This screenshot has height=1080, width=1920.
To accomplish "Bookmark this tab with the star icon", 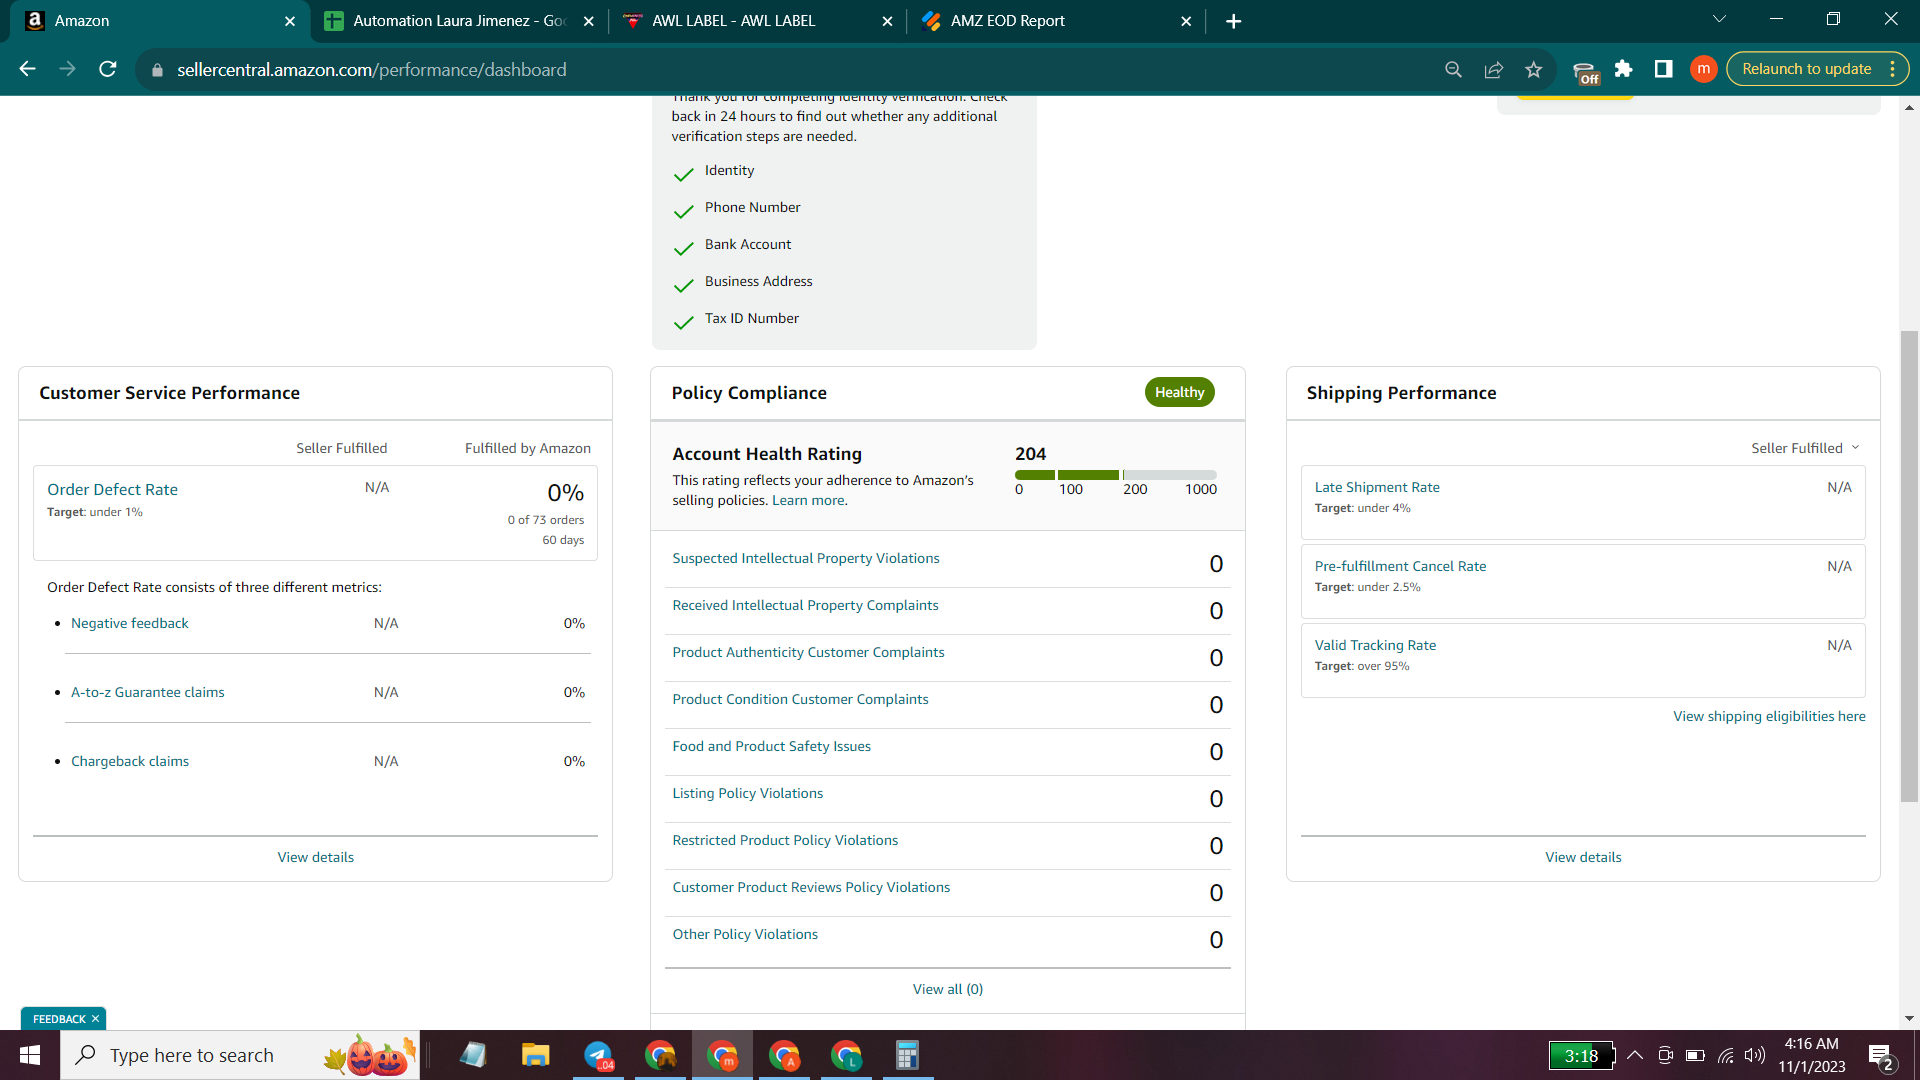I will pyautogui.click(x=1533, y=69).
